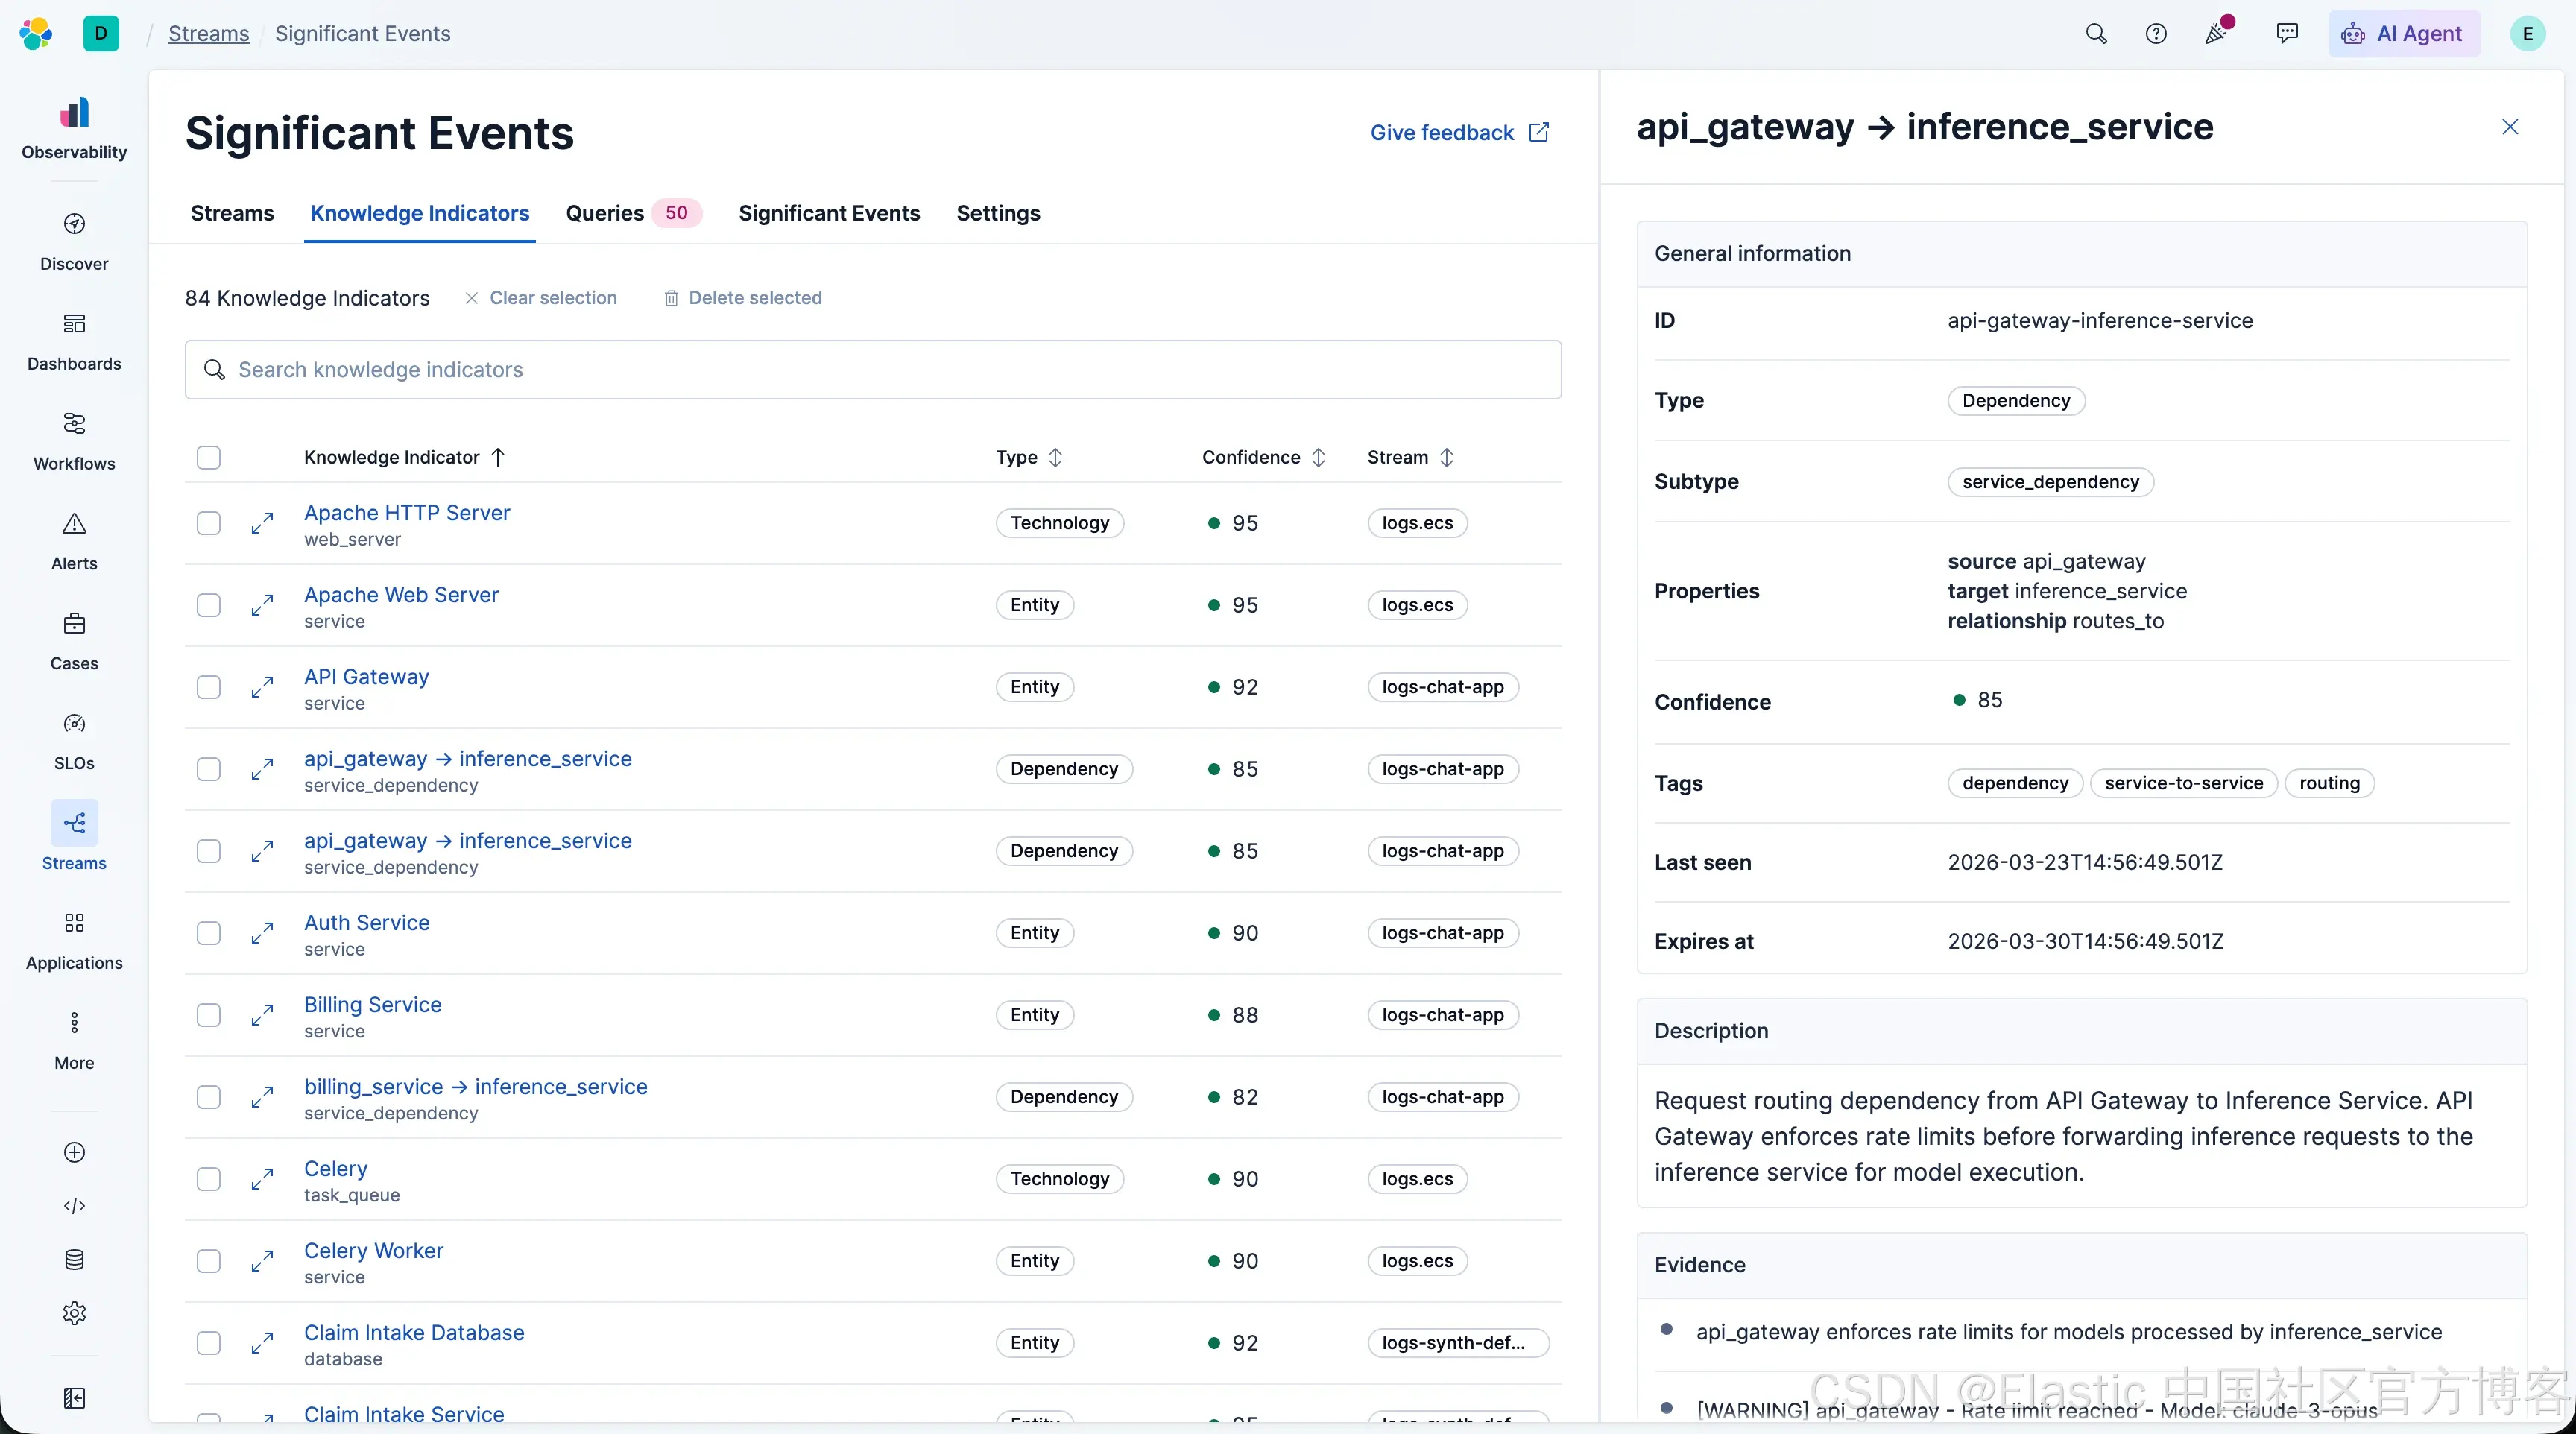2576x1434 pixels.
Task: Sort by the Type column arrows
Action: click(x=1055, y=457)
